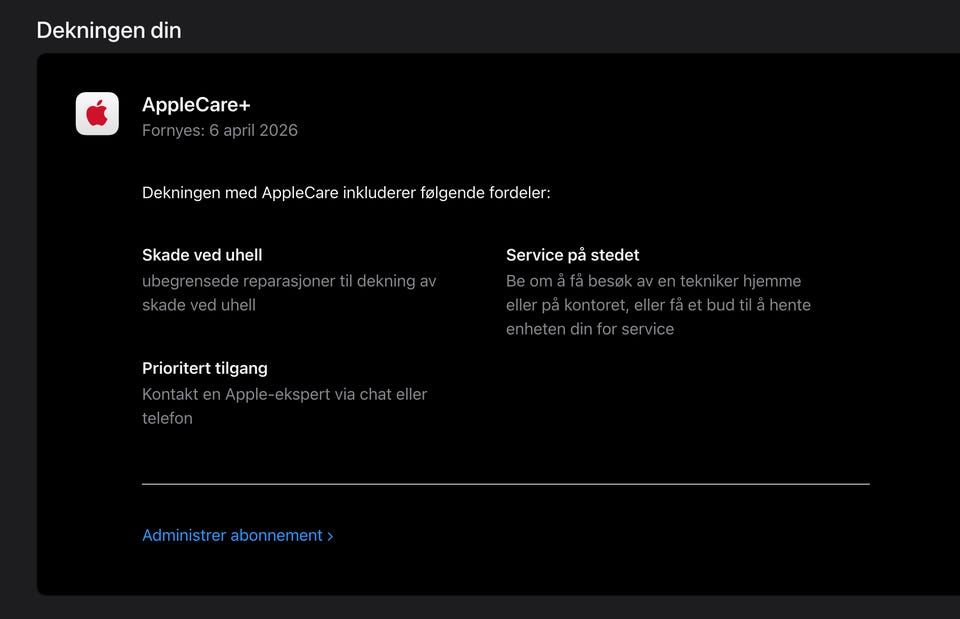Click the word 'abonnement' in the blue link
960x619 pixels.
click(277, 535)
